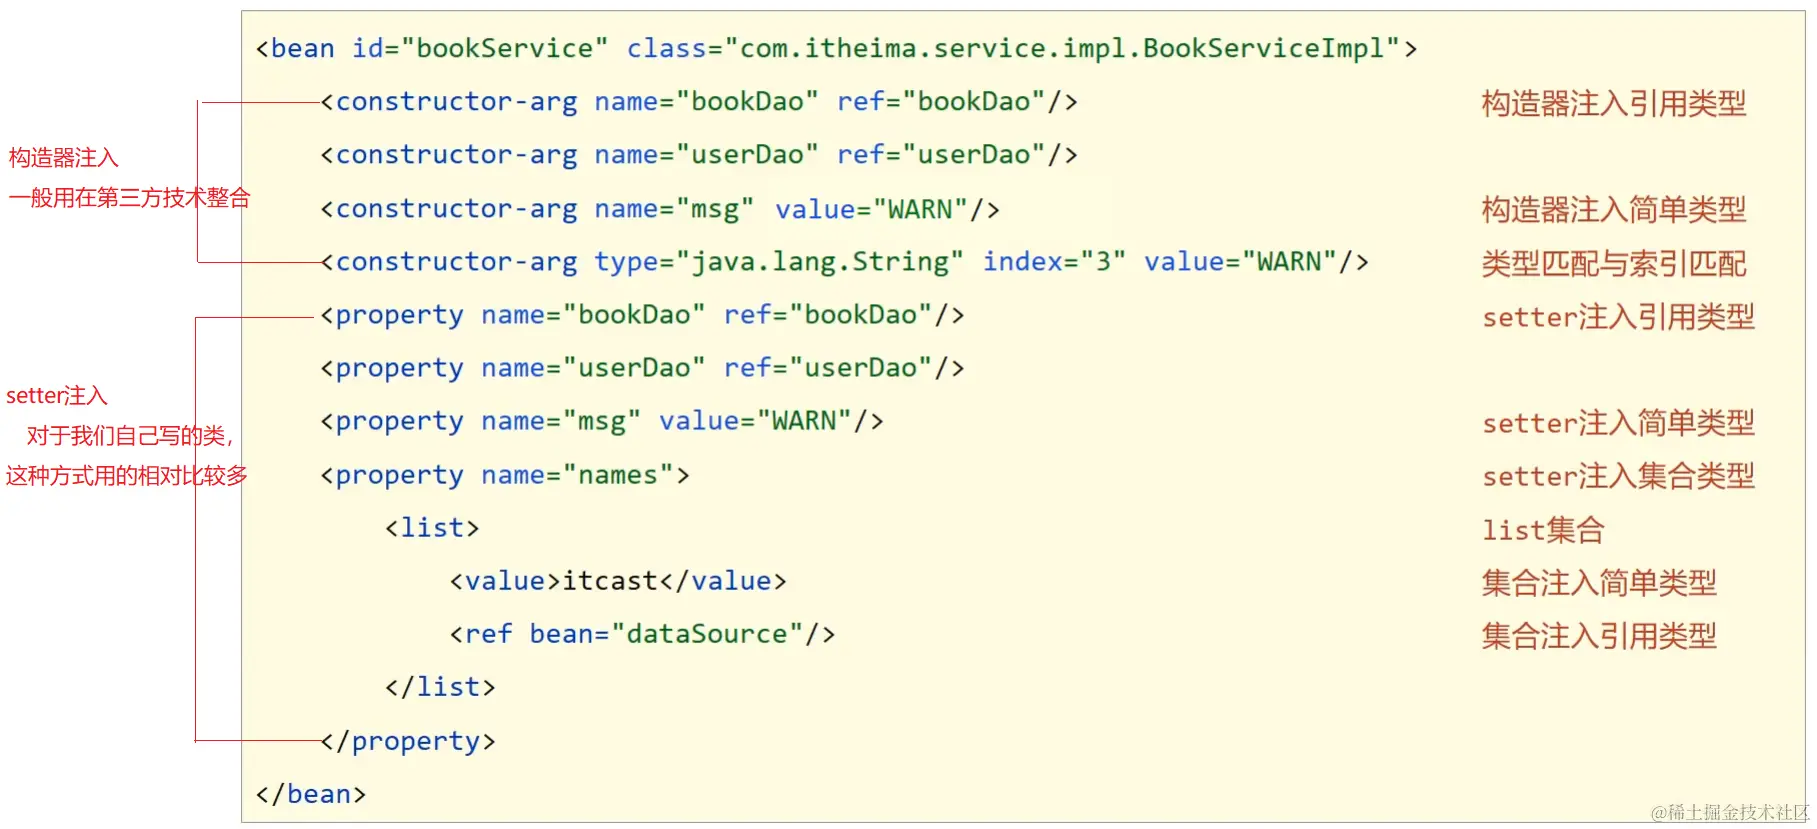Click the left note 对于我们自己写的类,
The image size is (1817, 829).
pyautogui.click(x=130, y=436)
